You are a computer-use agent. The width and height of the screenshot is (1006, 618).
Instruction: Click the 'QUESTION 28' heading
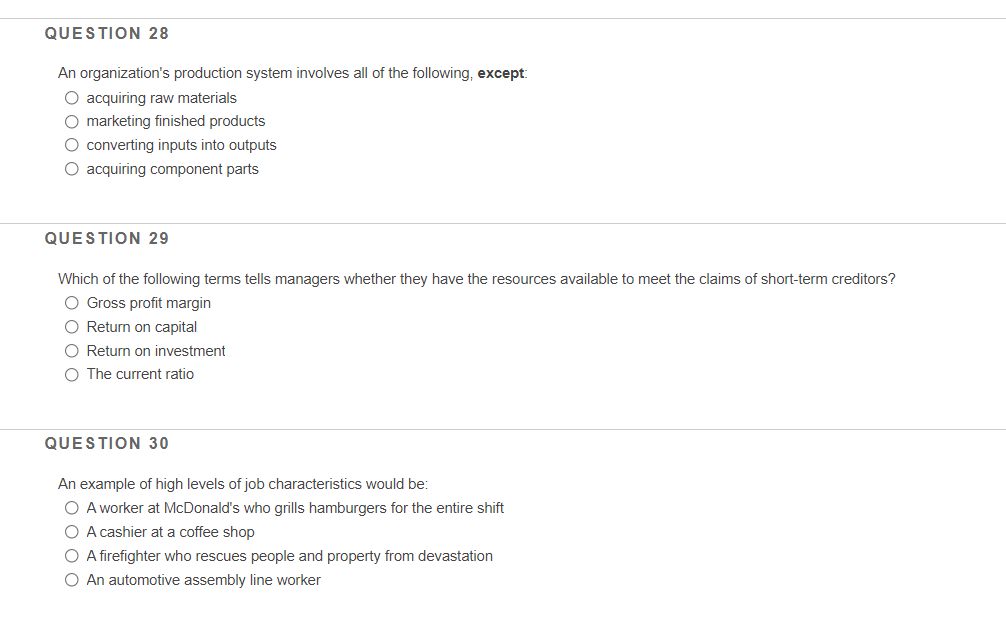(107, 34)
